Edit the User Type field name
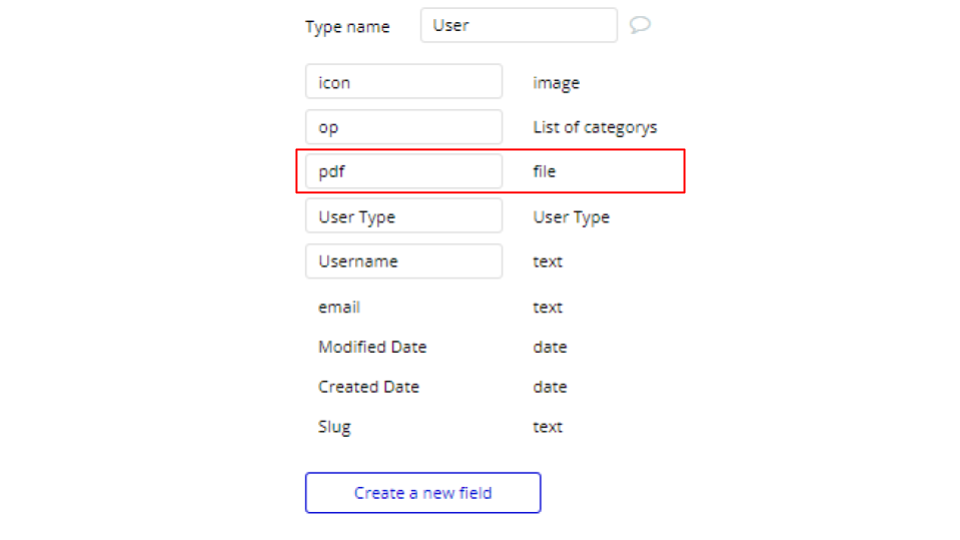 tap(404, 216)
